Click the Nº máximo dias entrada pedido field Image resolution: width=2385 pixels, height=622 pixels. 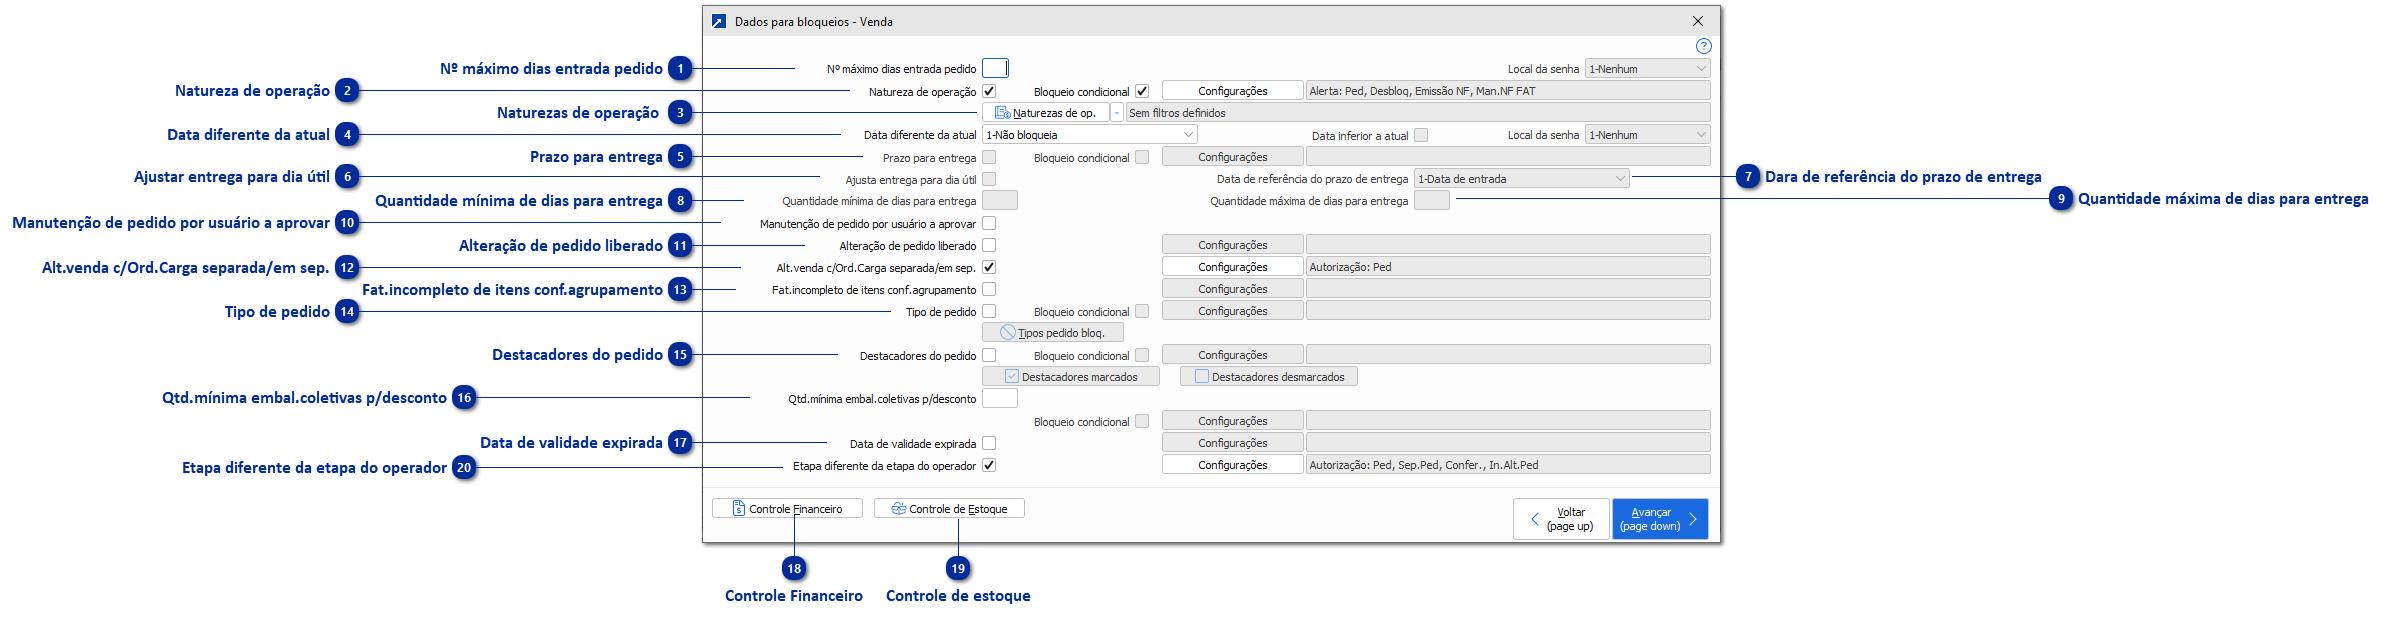(995, 69)
